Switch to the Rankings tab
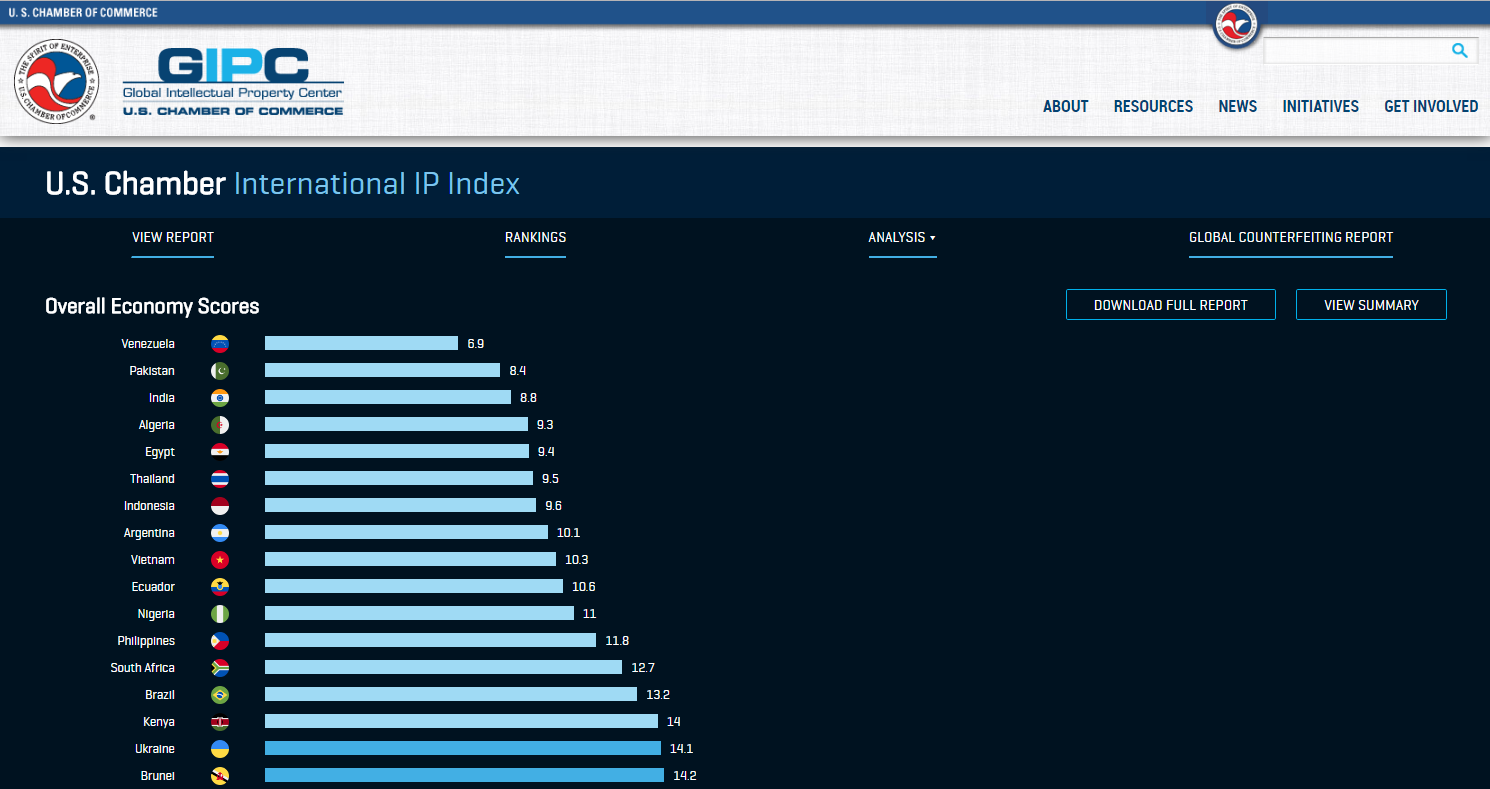The width and height of the screenshot is (1490, 789). [x=535, y=238]
